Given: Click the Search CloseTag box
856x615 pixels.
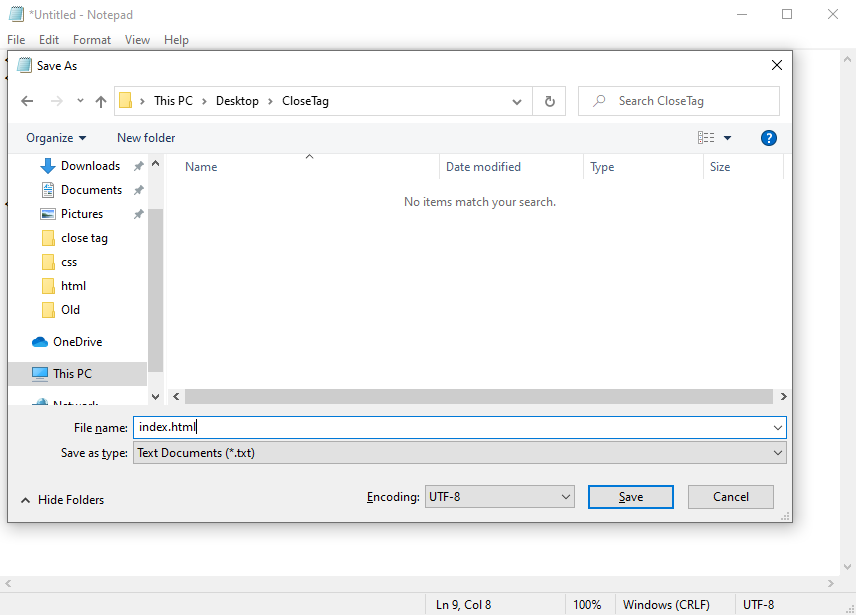Looking at the screenshot, I should coord(679,101).
